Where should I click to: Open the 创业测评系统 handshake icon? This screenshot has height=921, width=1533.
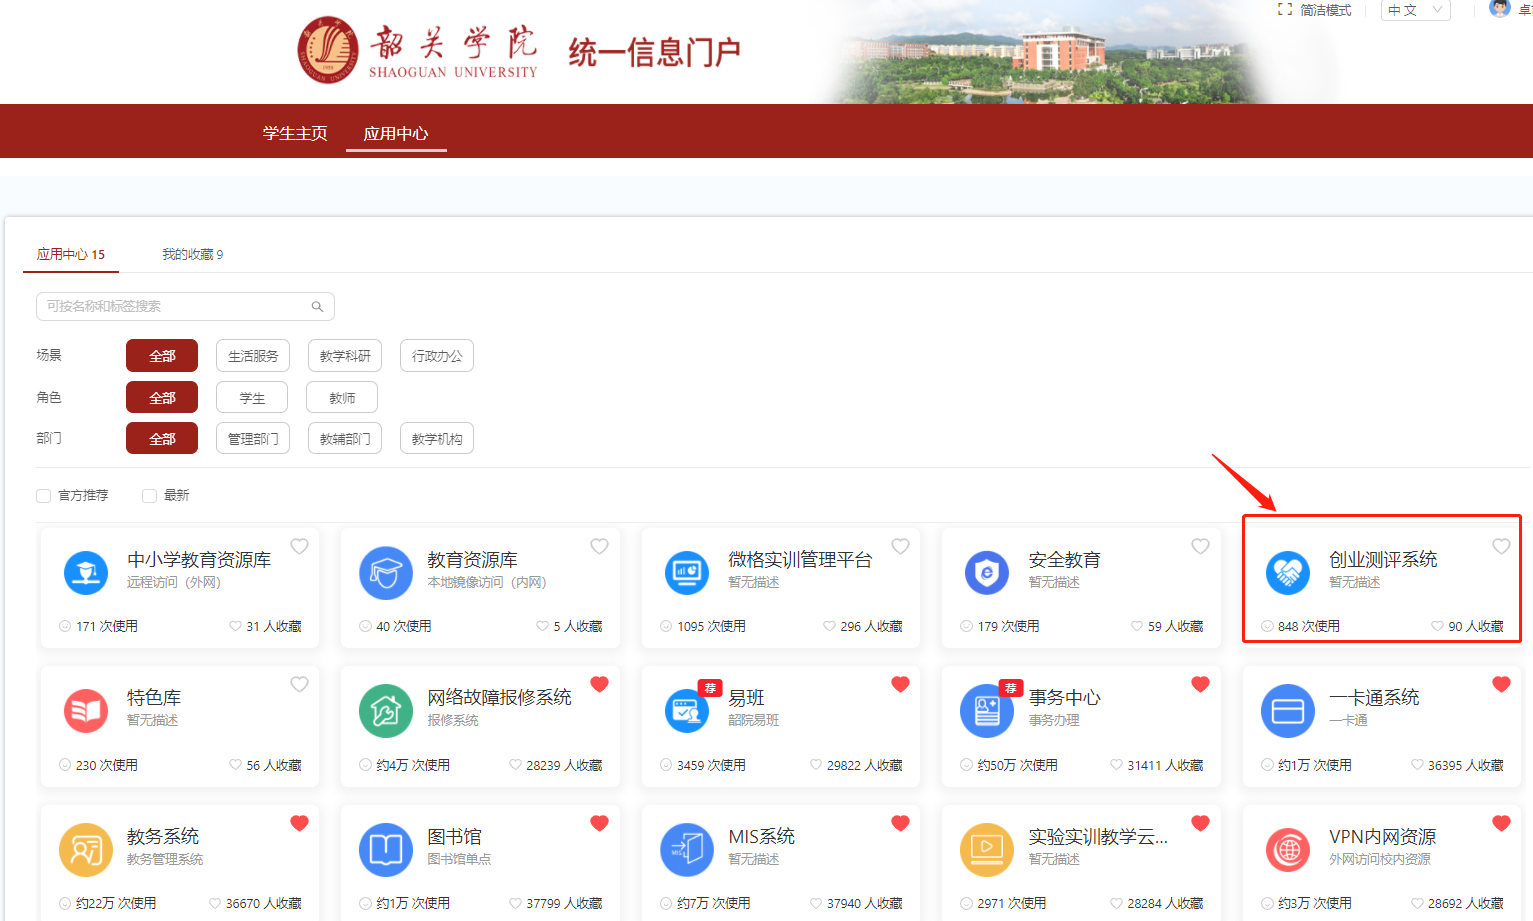click(1287, 572)
